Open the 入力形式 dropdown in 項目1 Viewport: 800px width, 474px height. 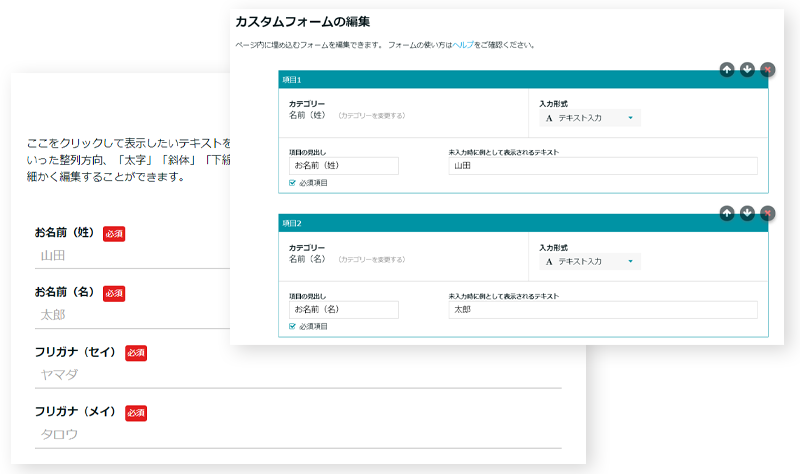tap(589, 118)
